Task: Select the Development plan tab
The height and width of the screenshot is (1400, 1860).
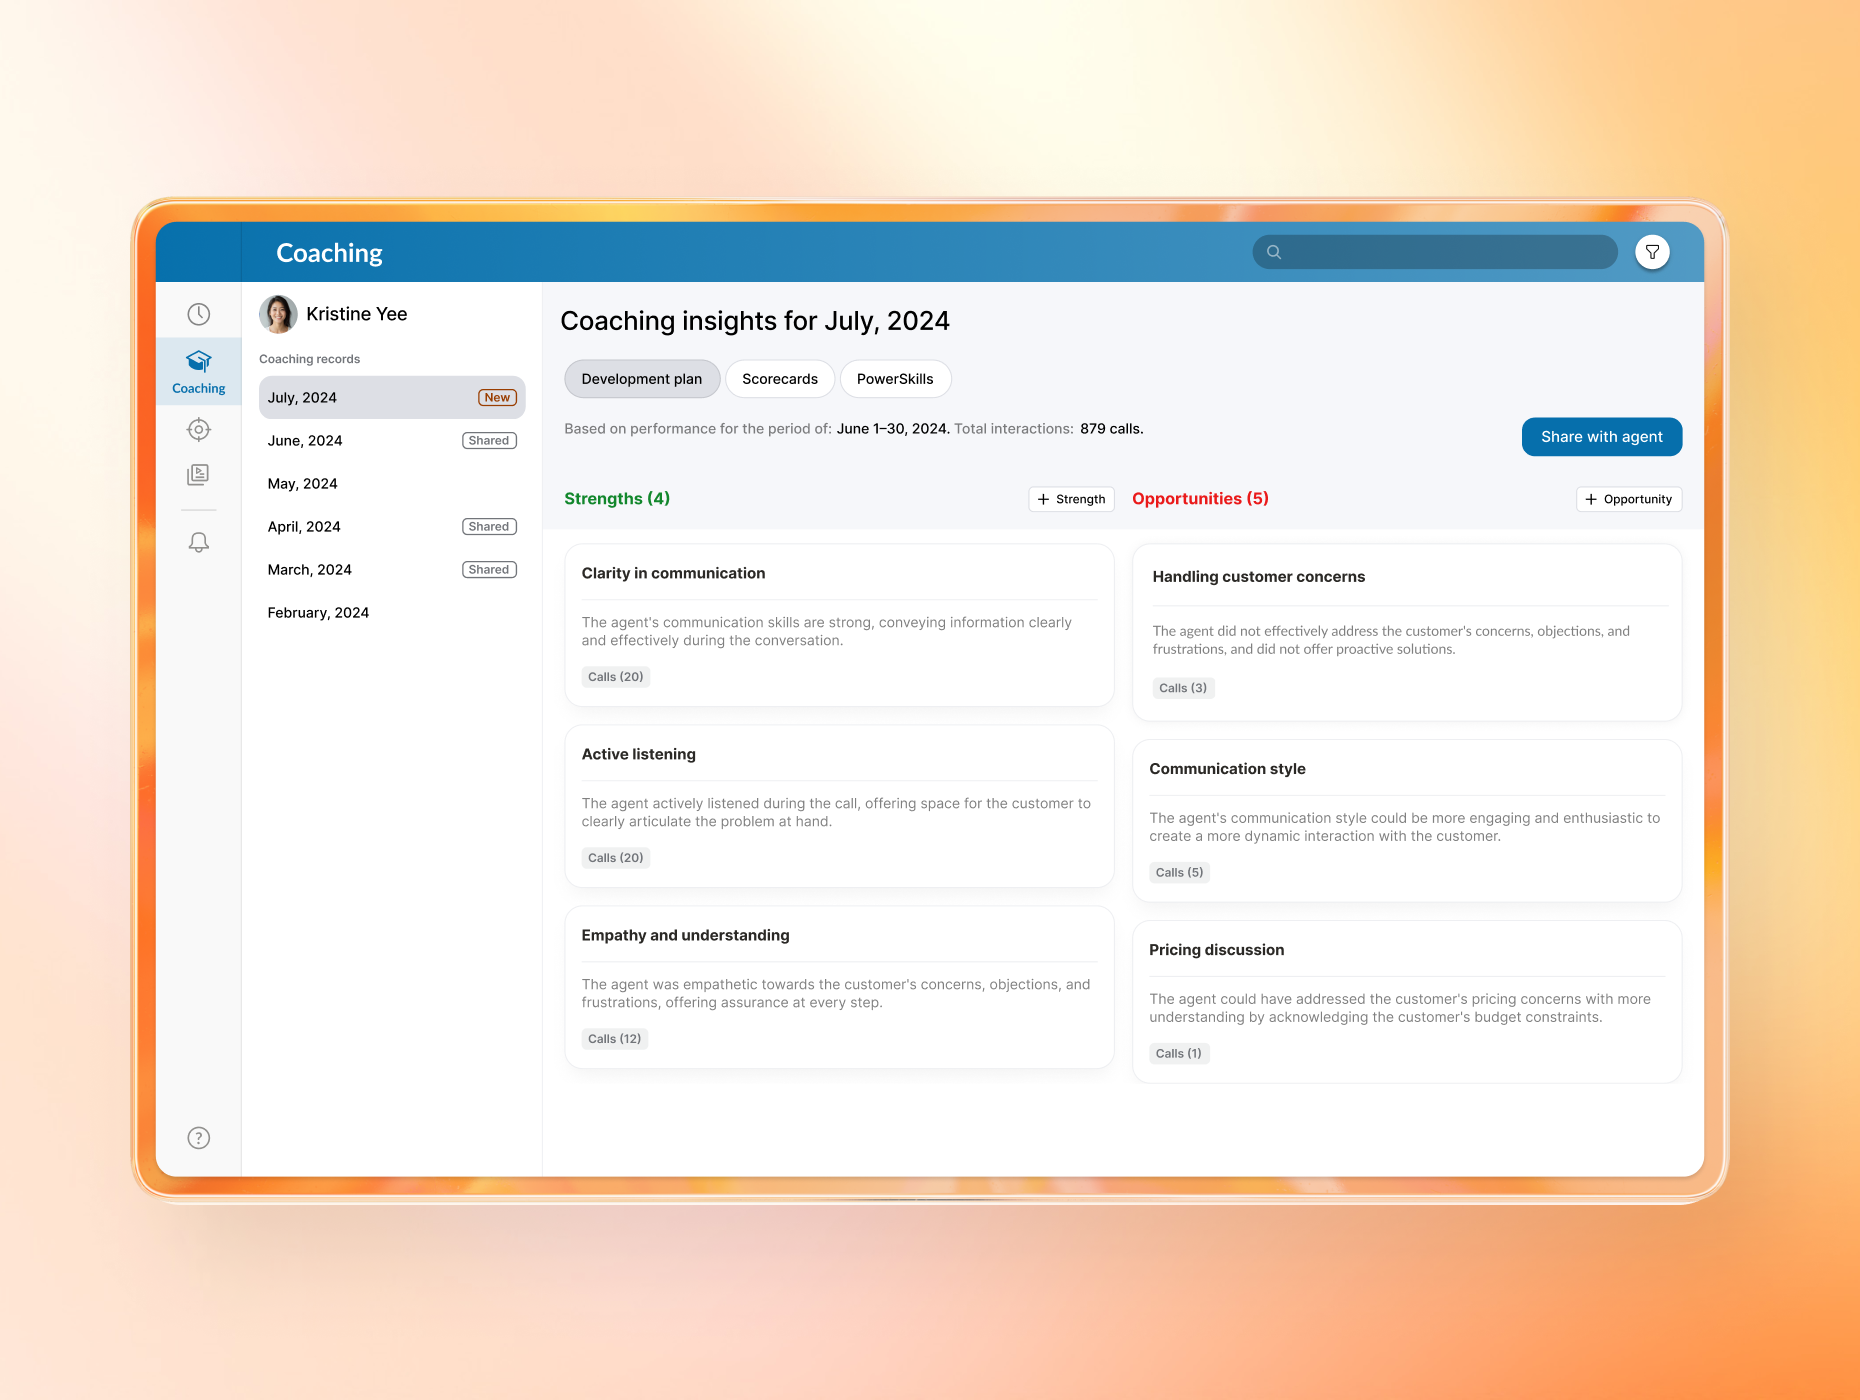Action: coord(641,379)
